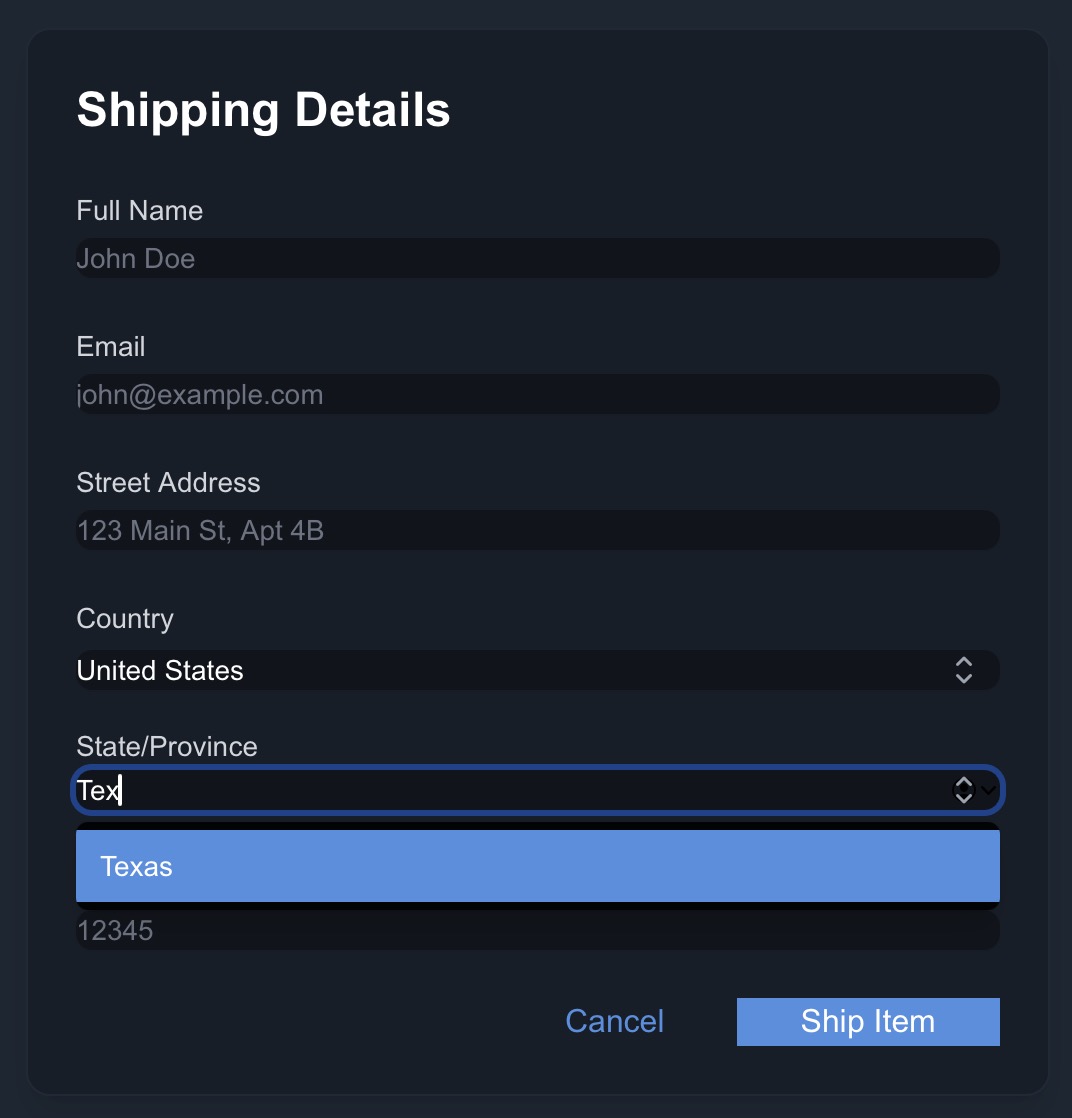Select Texas from the suggestion list
This screenshot has height=1118, width=1072.
(x=538, y=866)
